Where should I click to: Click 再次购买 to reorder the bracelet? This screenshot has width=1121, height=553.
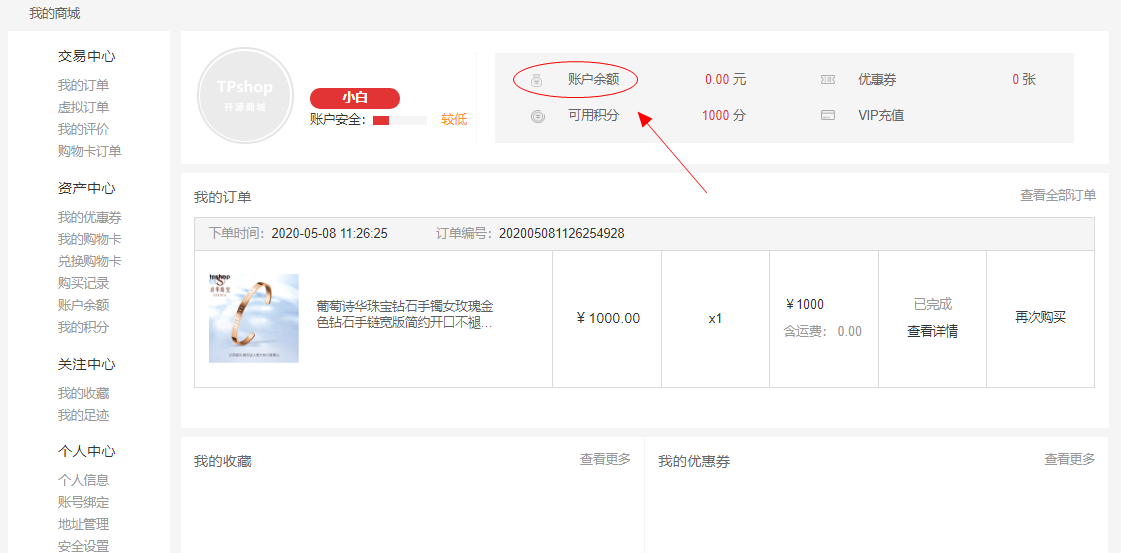click(x=1040, y=318)
